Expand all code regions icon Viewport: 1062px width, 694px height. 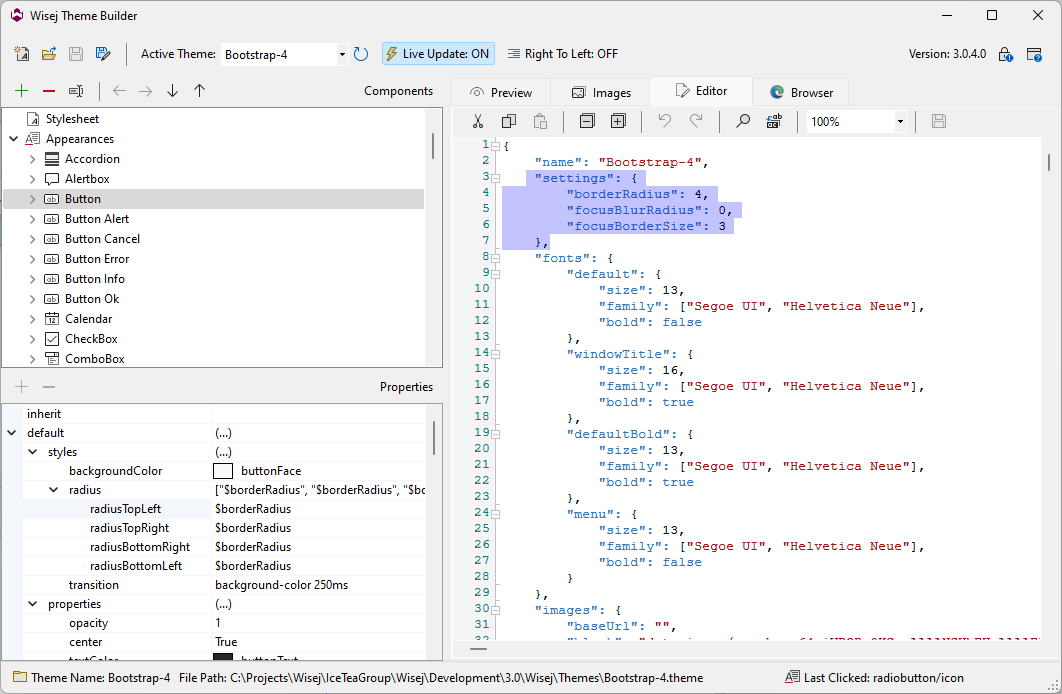click(618, 121)
